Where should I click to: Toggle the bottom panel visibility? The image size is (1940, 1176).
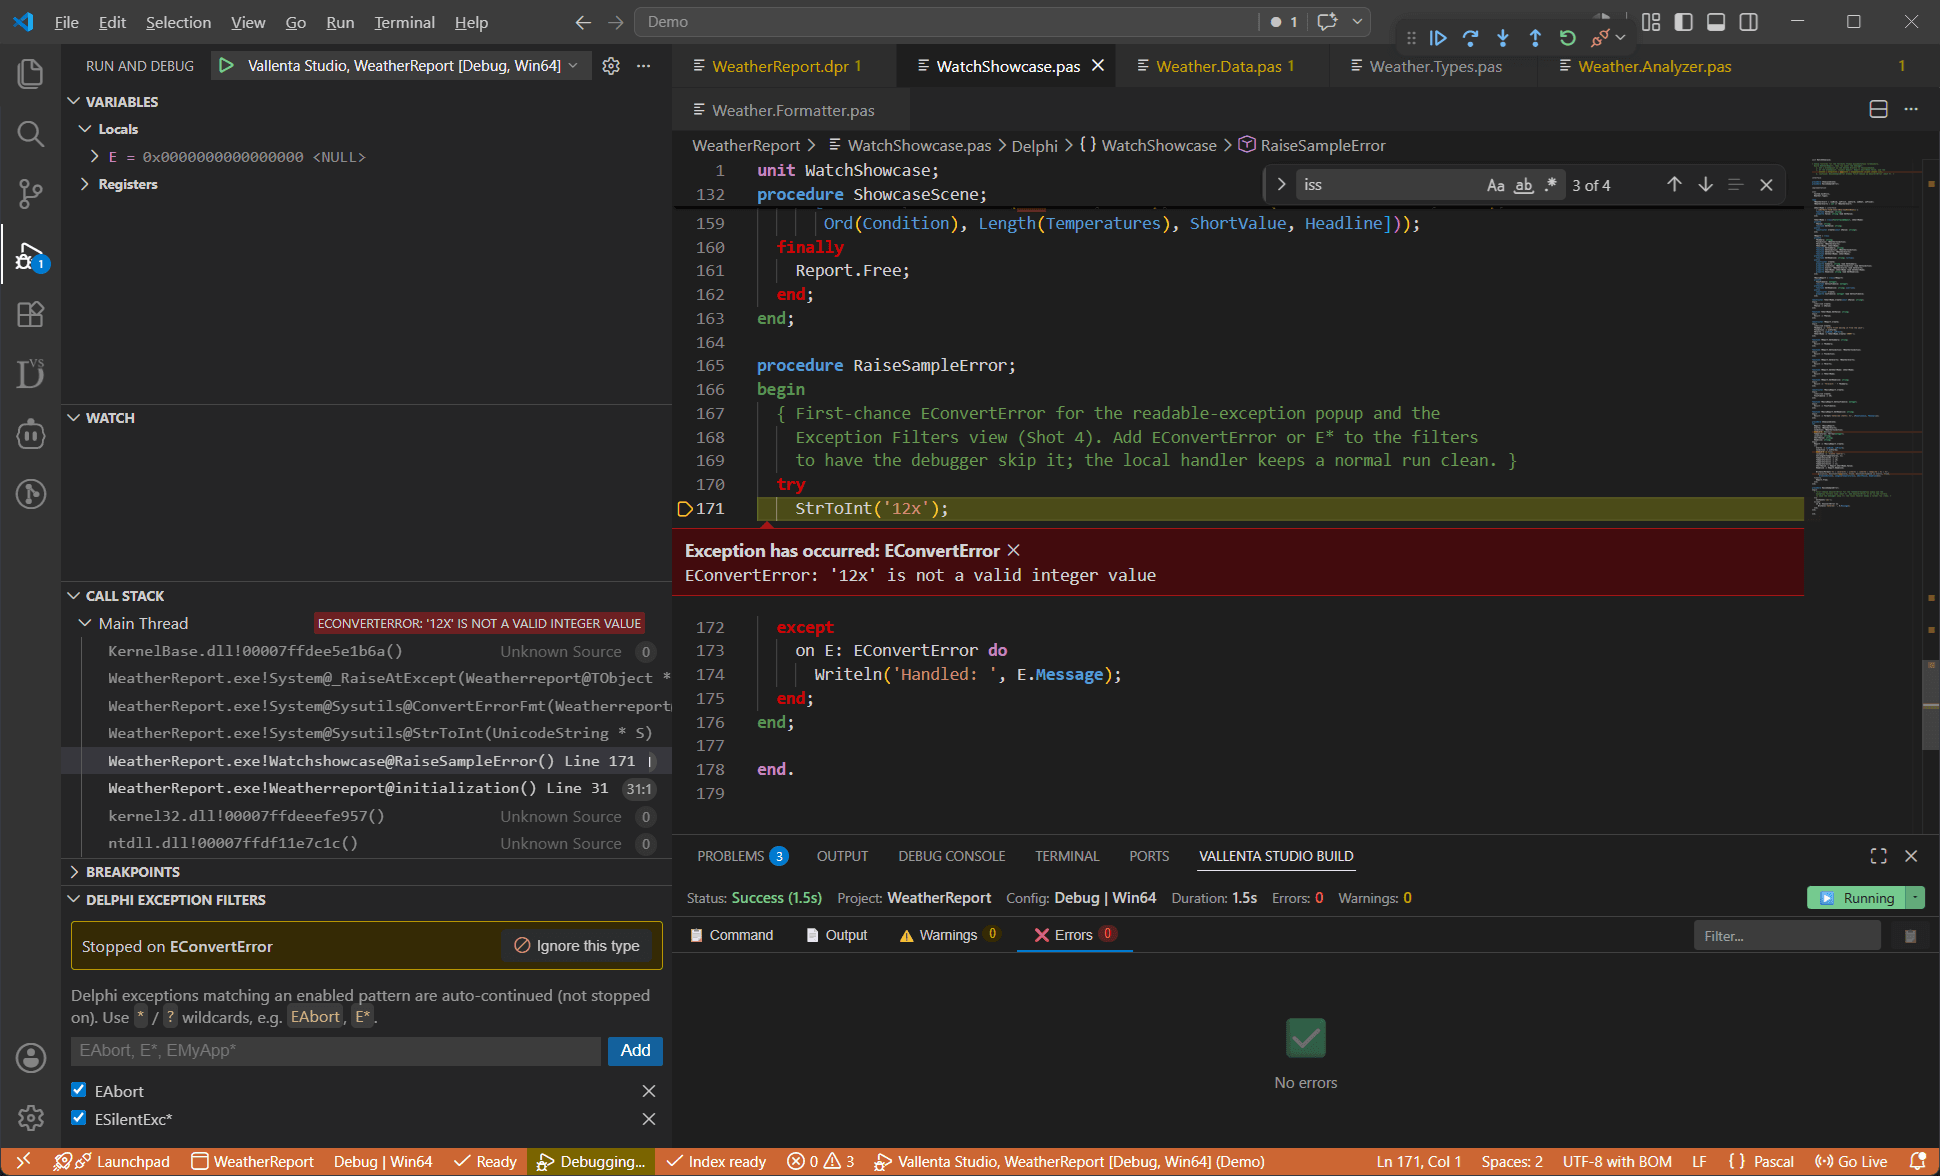tap(1716, 22)
